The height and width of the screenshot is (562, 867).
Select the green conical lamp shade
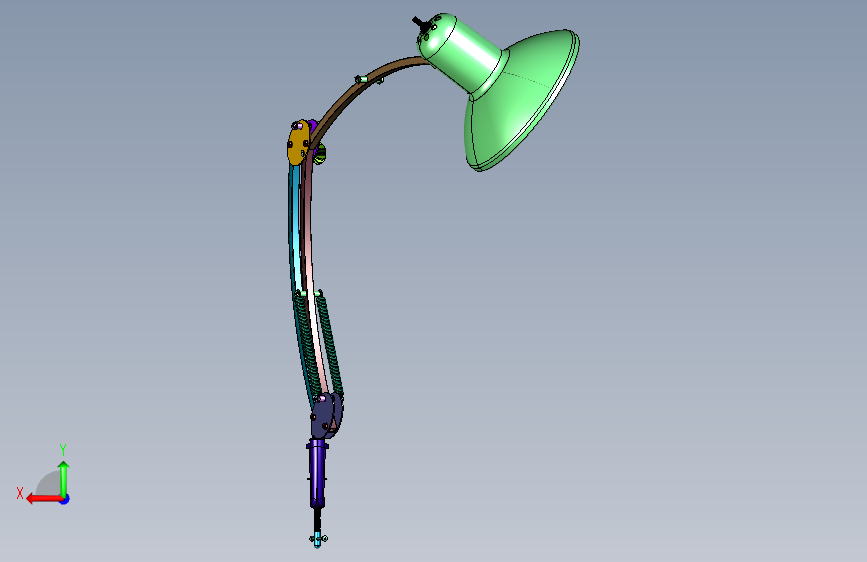pyautogui.click(x=520, y=102)
